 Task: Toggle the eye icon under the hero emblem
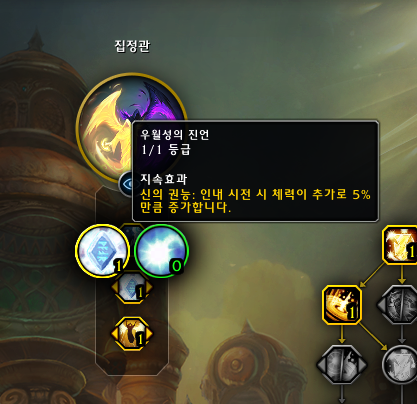coord(127,184)
